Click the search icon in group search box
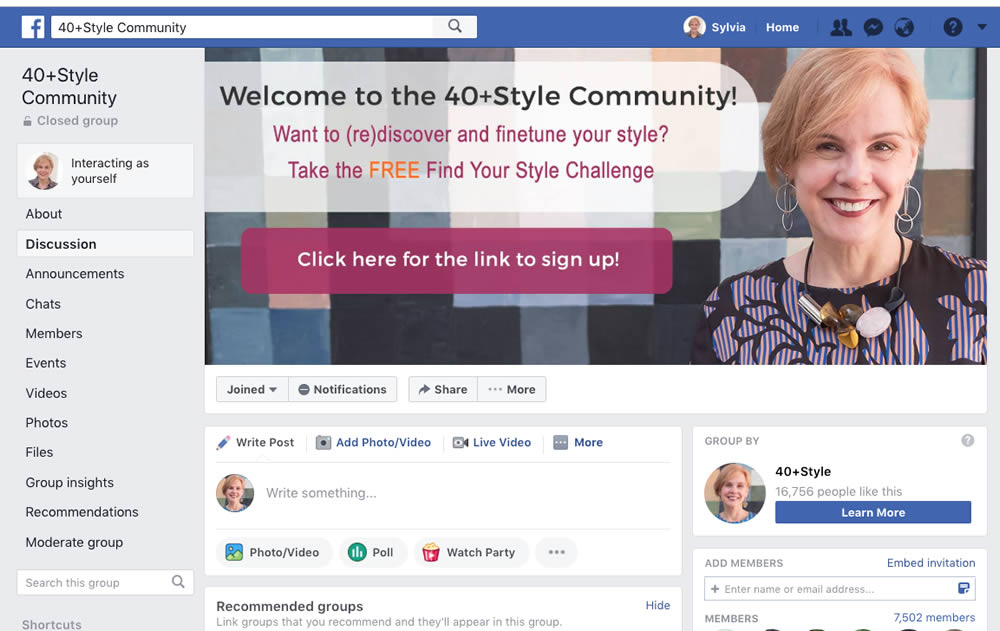1000x631 pixels. 178,582
